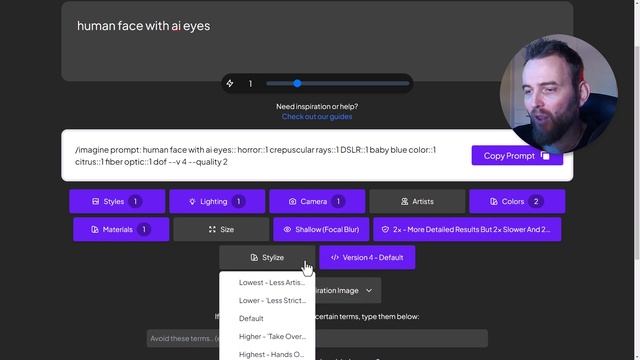Viewport: 640px width, 360px height.
Task: Open the 2x More Detailed Results quality button
Action: (x=467, y=229)
